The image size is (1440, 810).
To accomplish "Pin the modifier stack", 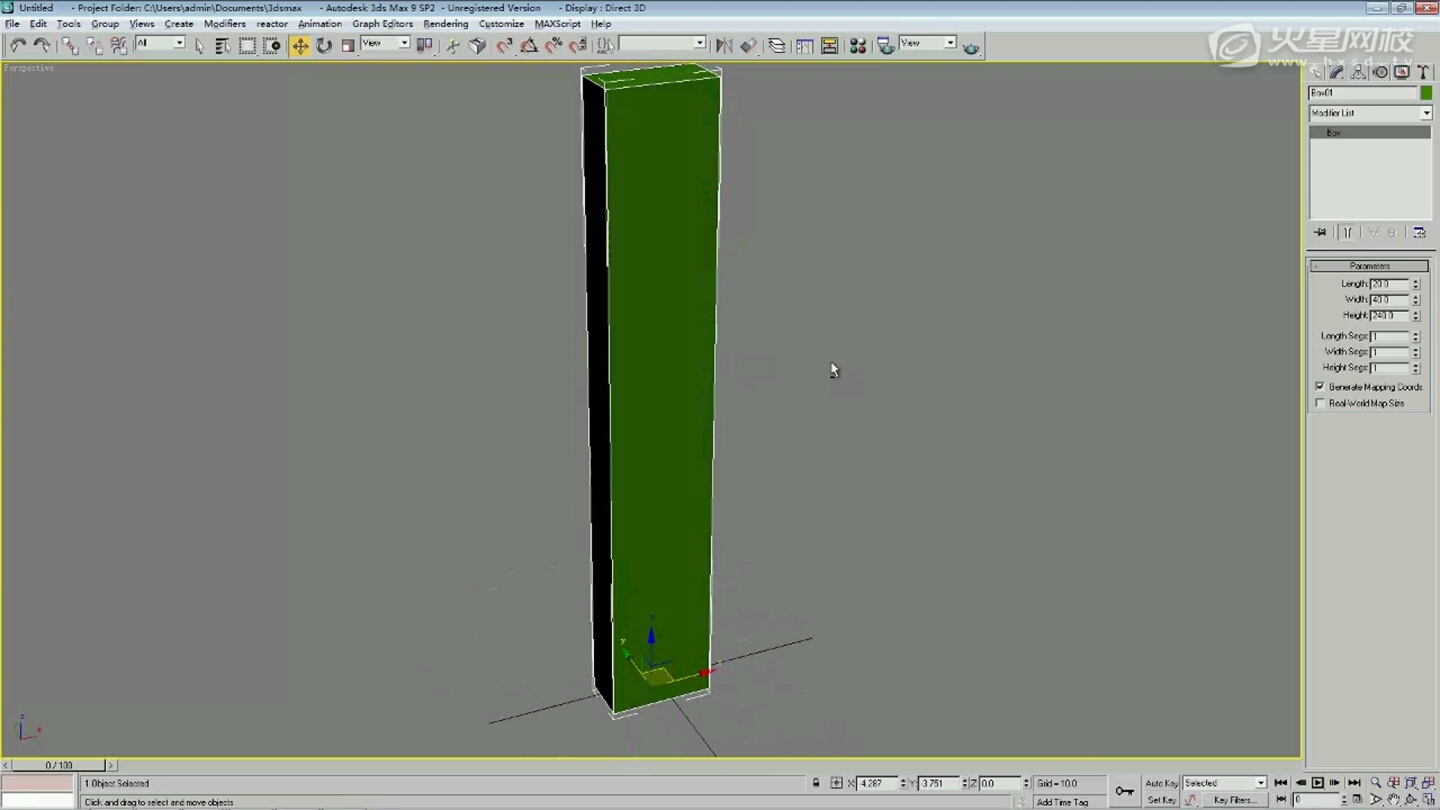I will tap(1320, 233).
